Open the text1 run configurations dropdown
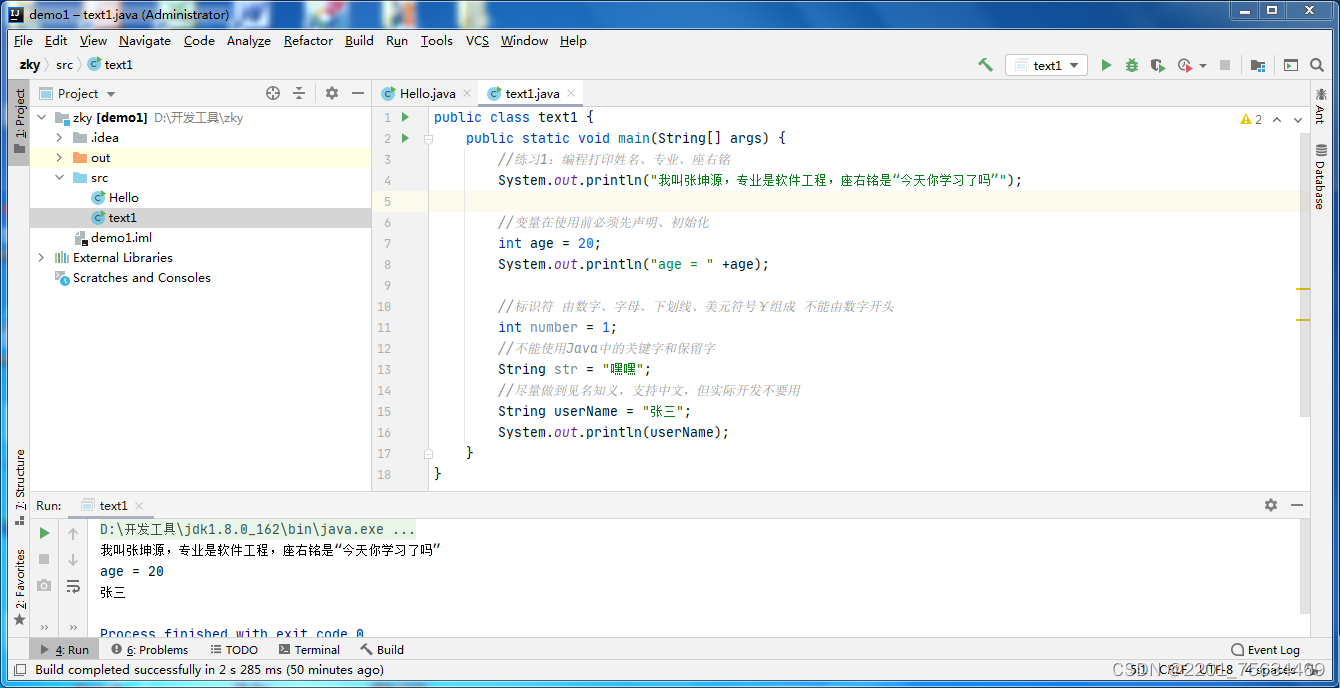This screenshot has width=1340, height=688. click(1046, 64)
